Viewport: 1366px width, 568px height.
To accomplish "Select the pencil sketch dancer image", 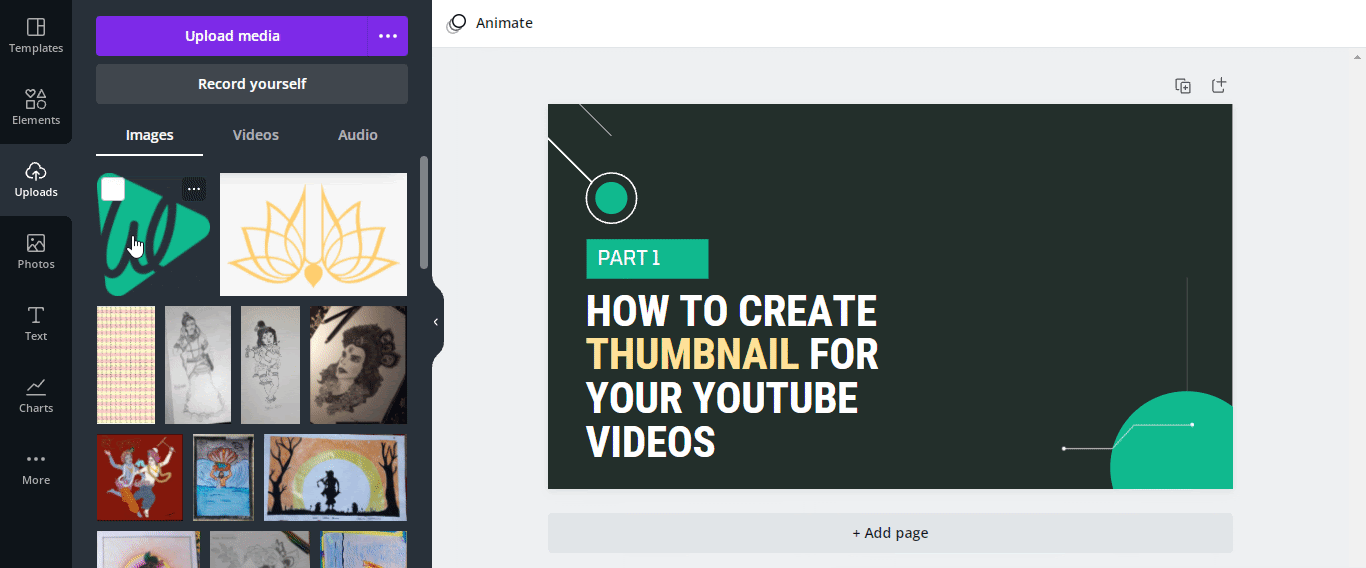I will point(198,365).
